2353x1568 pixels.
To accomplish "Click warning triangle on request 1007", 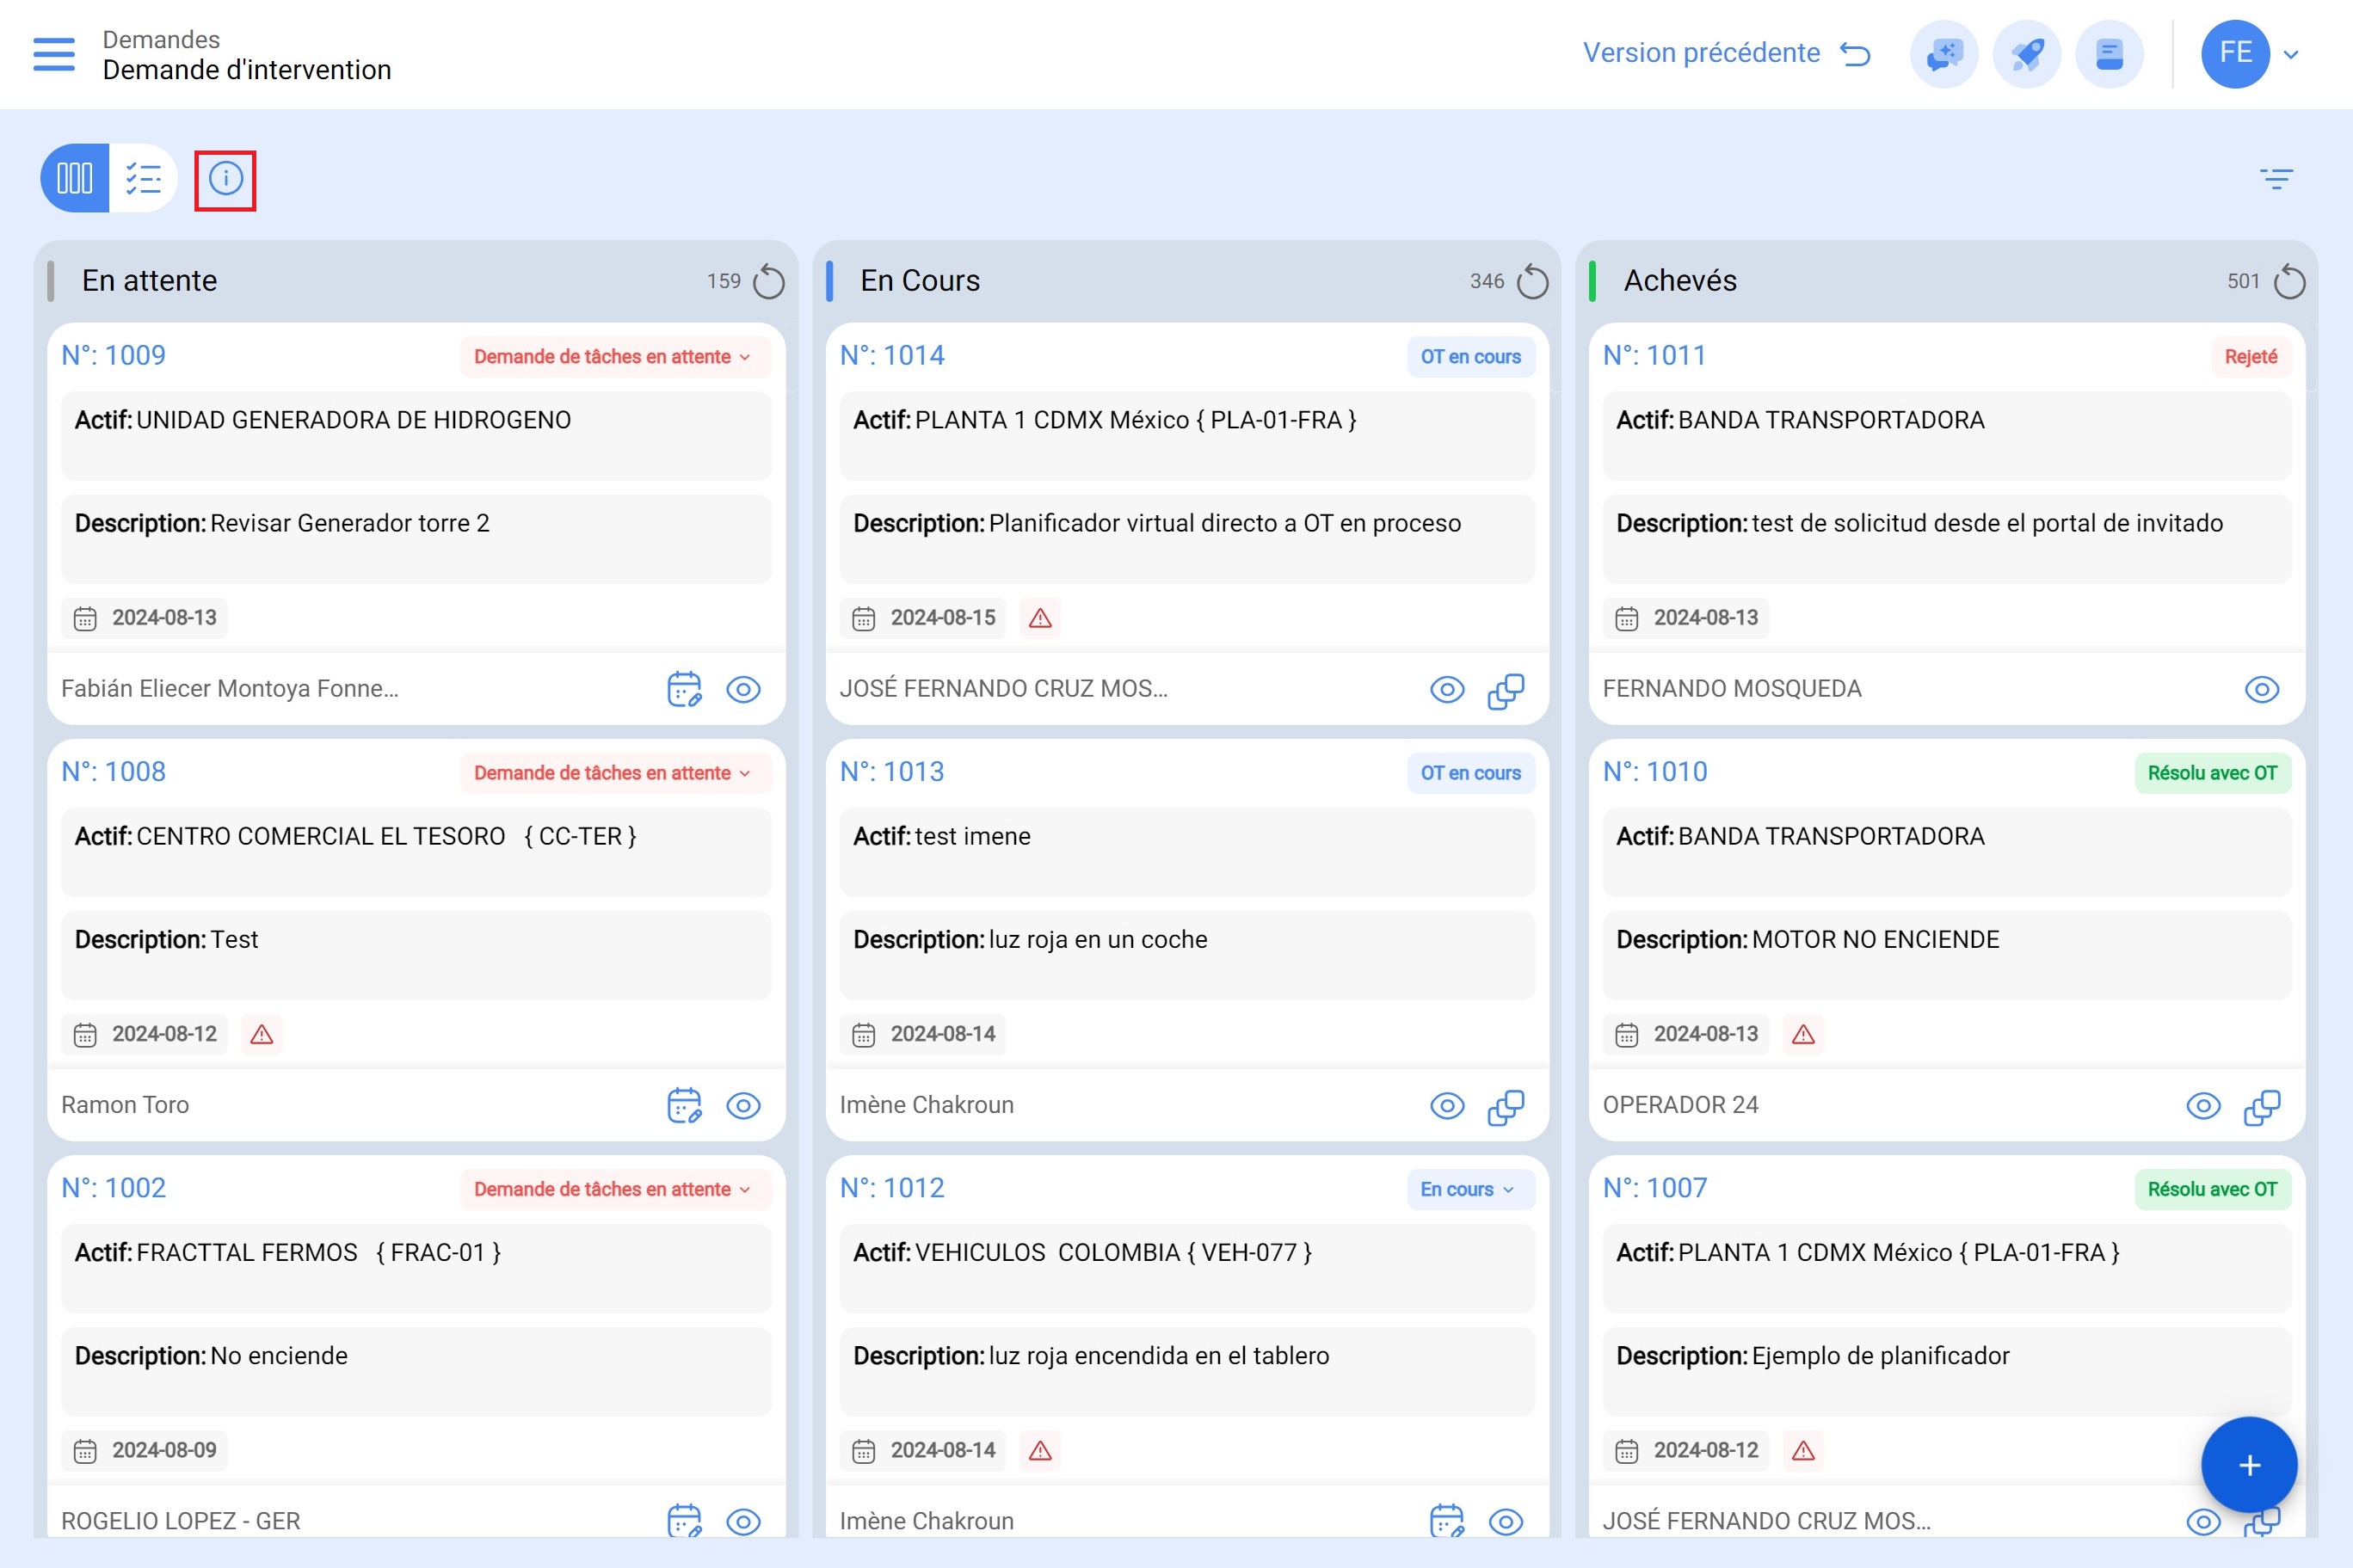I will pyautogui.click(x=1803, y=1450).
